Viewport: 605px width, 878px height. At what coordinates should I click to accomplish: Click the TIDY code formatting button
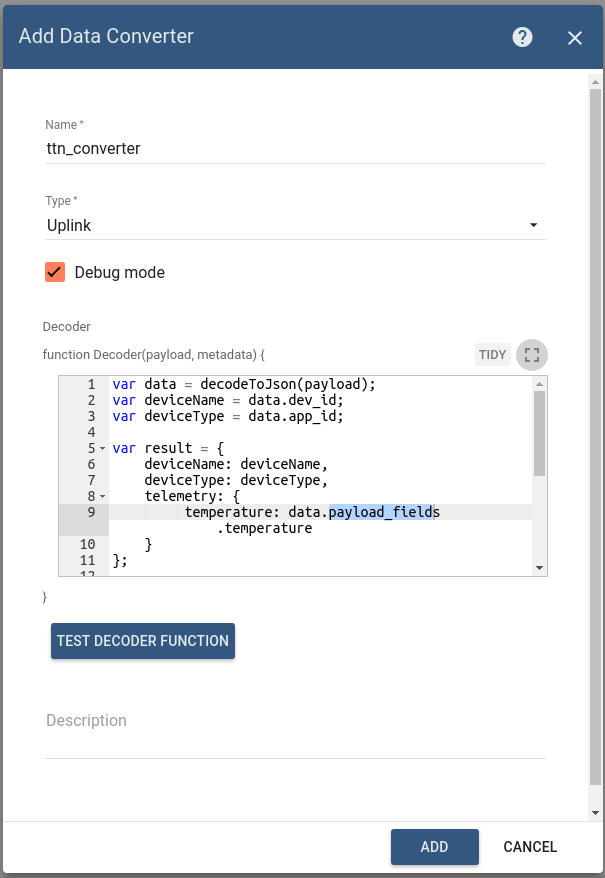point(492,354)
